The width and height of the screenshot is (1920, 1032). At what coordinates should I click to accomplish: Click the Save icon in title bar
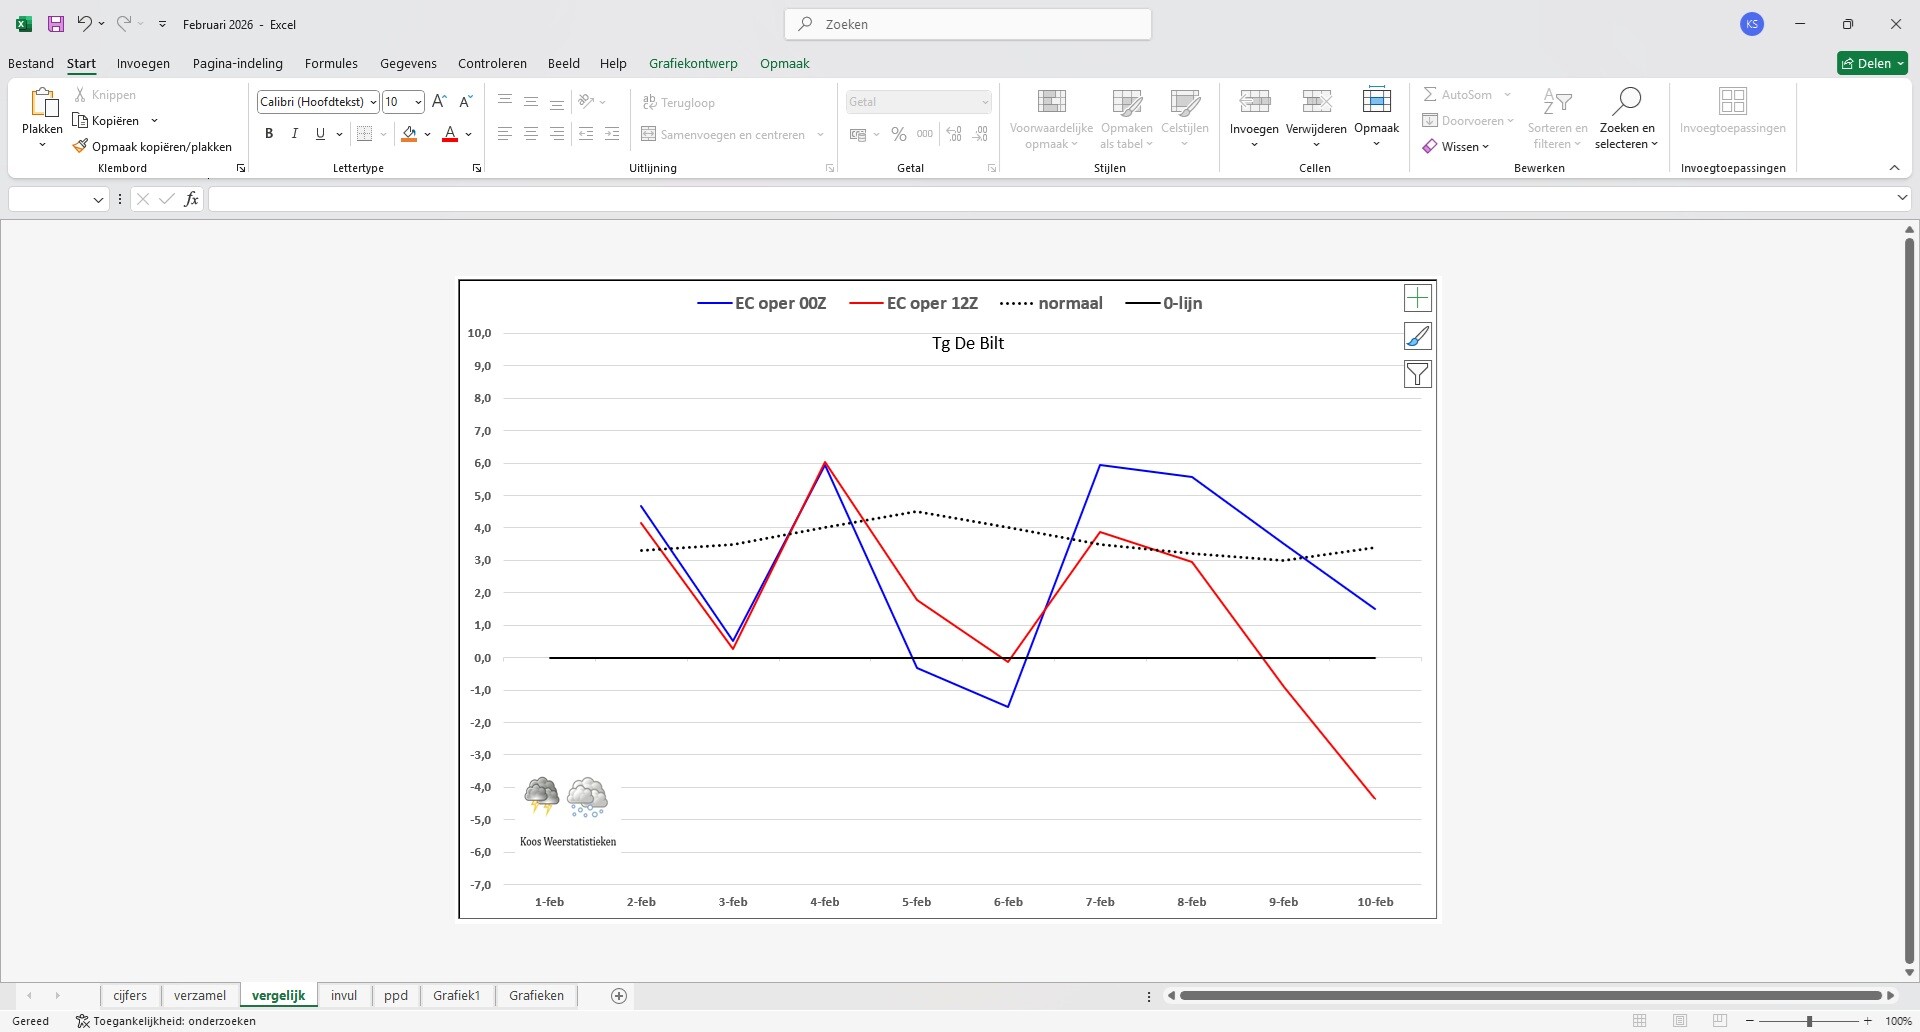click(56, 24)
